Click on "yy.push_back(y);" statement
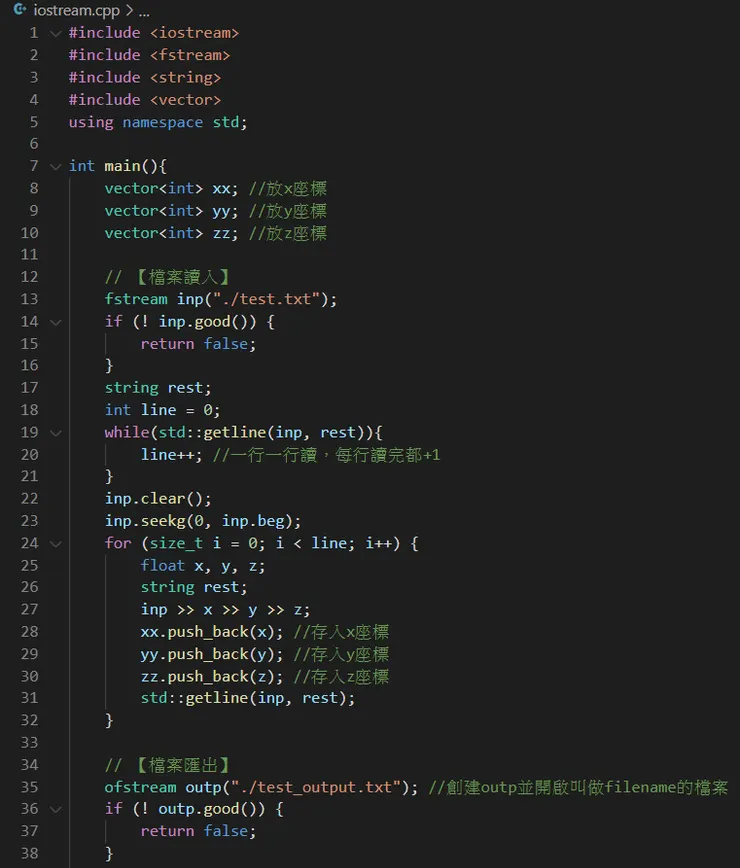 tap(211, 654)
